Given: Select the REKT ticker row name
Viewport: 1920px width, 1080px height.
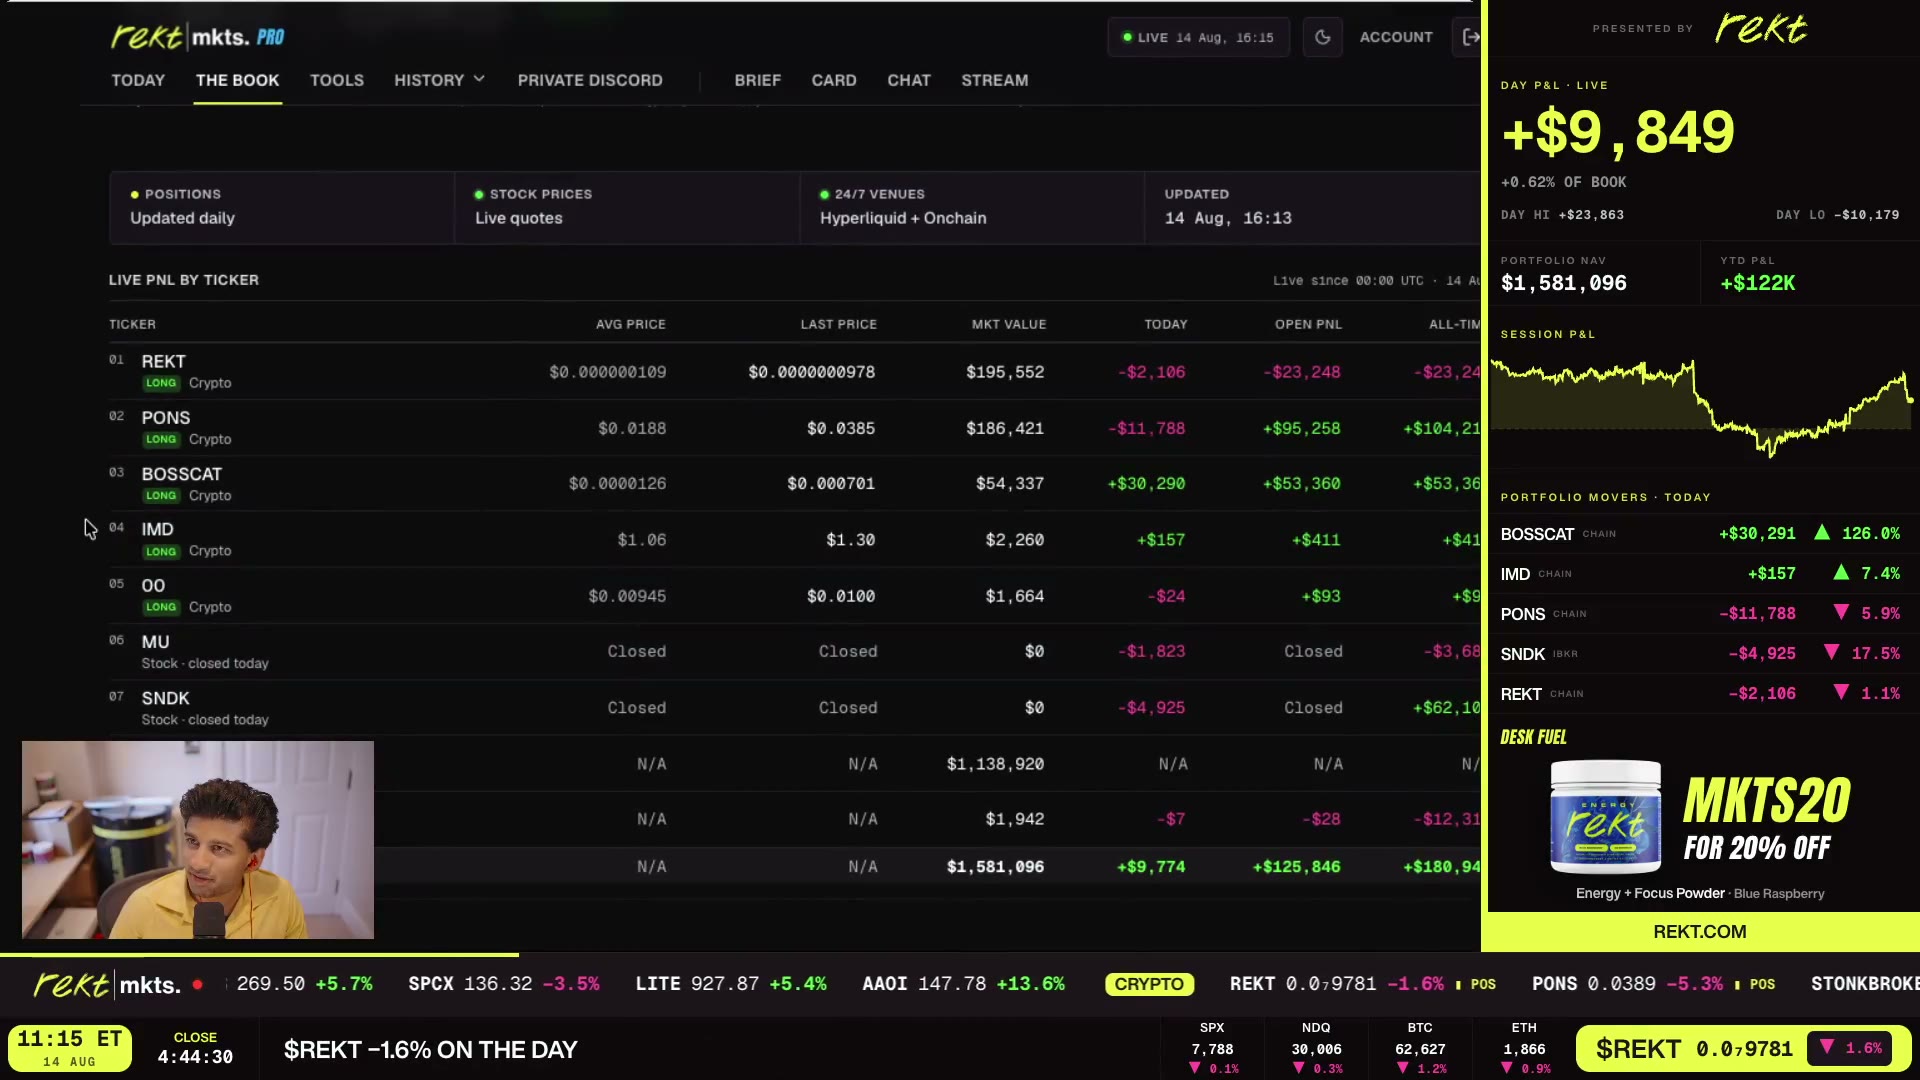Looking at the screenshot, I should point(163,361).
